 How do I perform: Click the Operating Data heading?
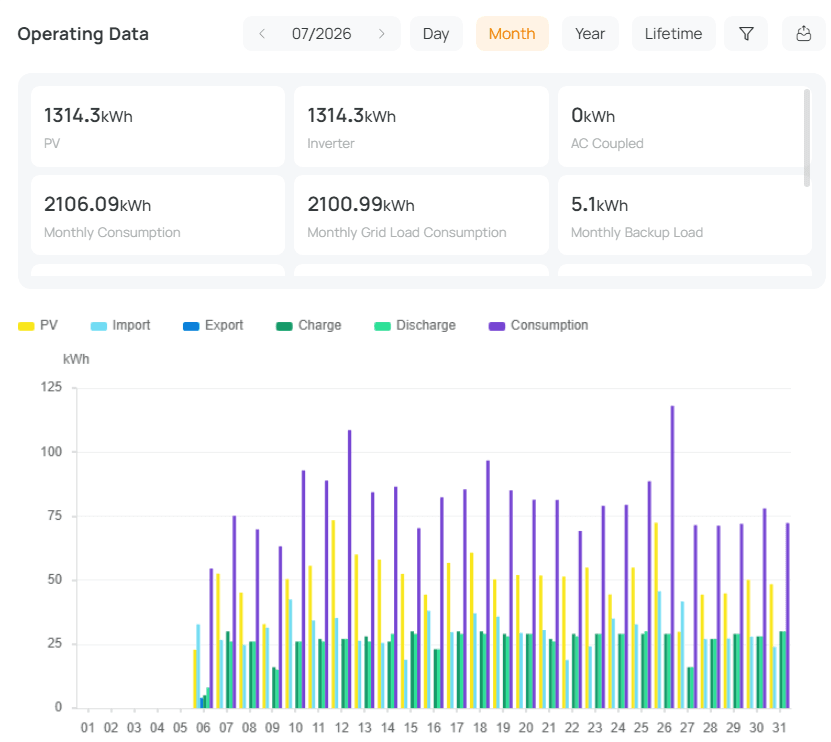(83, 34)
